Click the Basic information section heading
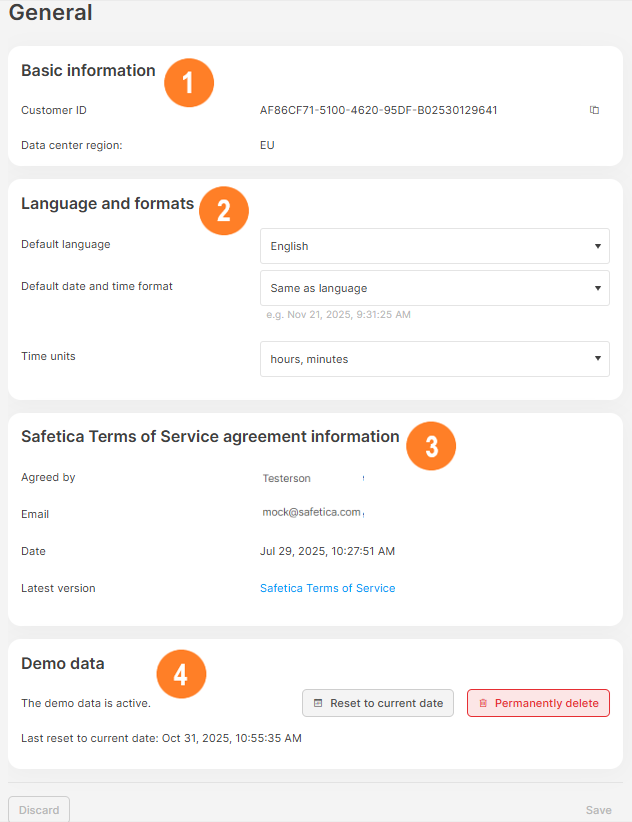The height and width of the screenshot is (822, 632). tap(88, 70)
